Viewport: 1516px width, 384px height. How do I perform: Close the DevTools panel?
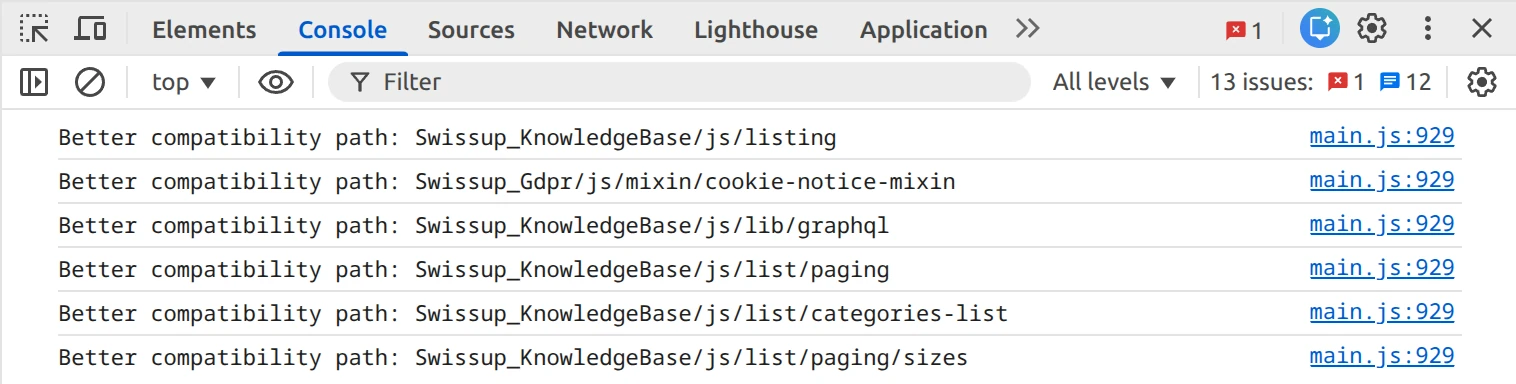click(1481, 29)
